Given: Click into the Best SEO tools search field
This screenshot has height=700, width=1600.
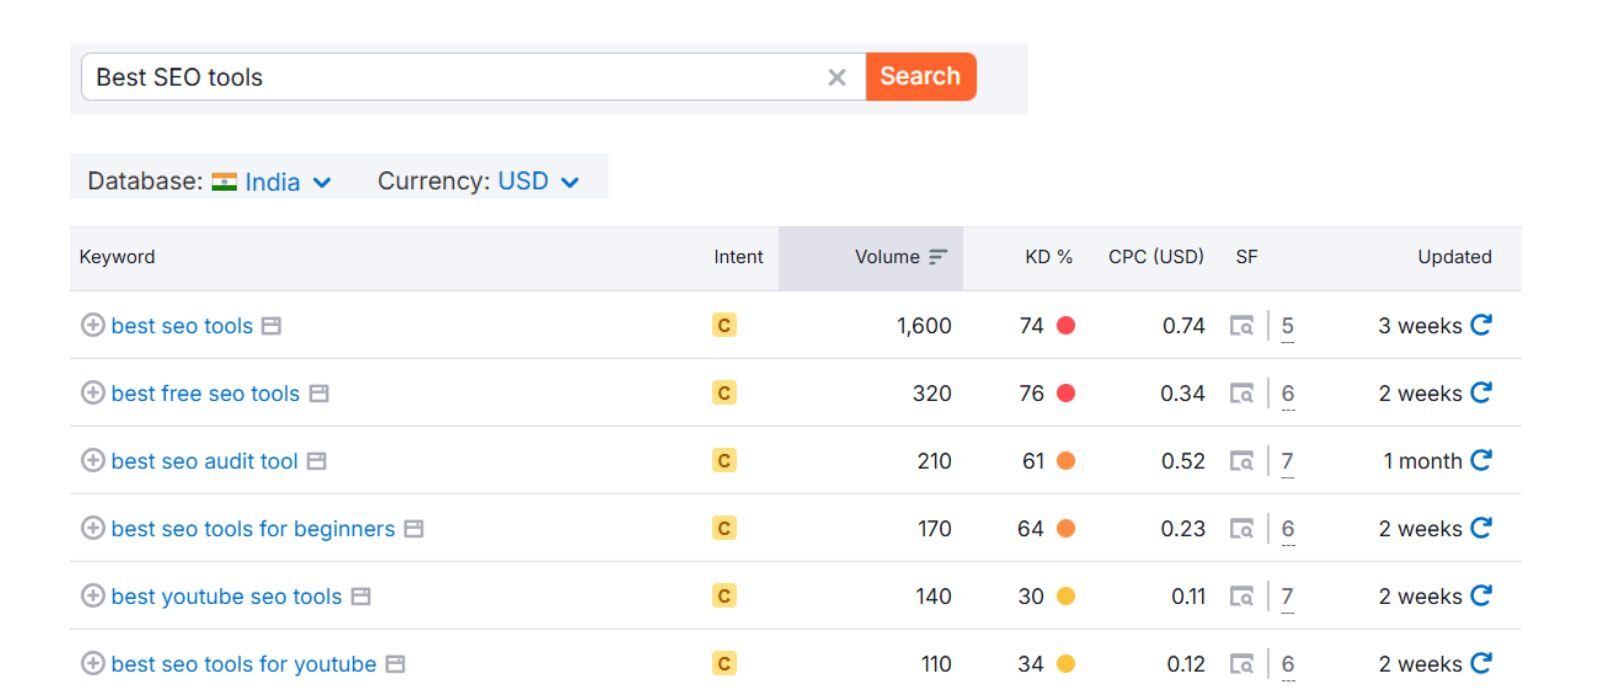Looking at the screenshot, I should (x=450, y=77).
